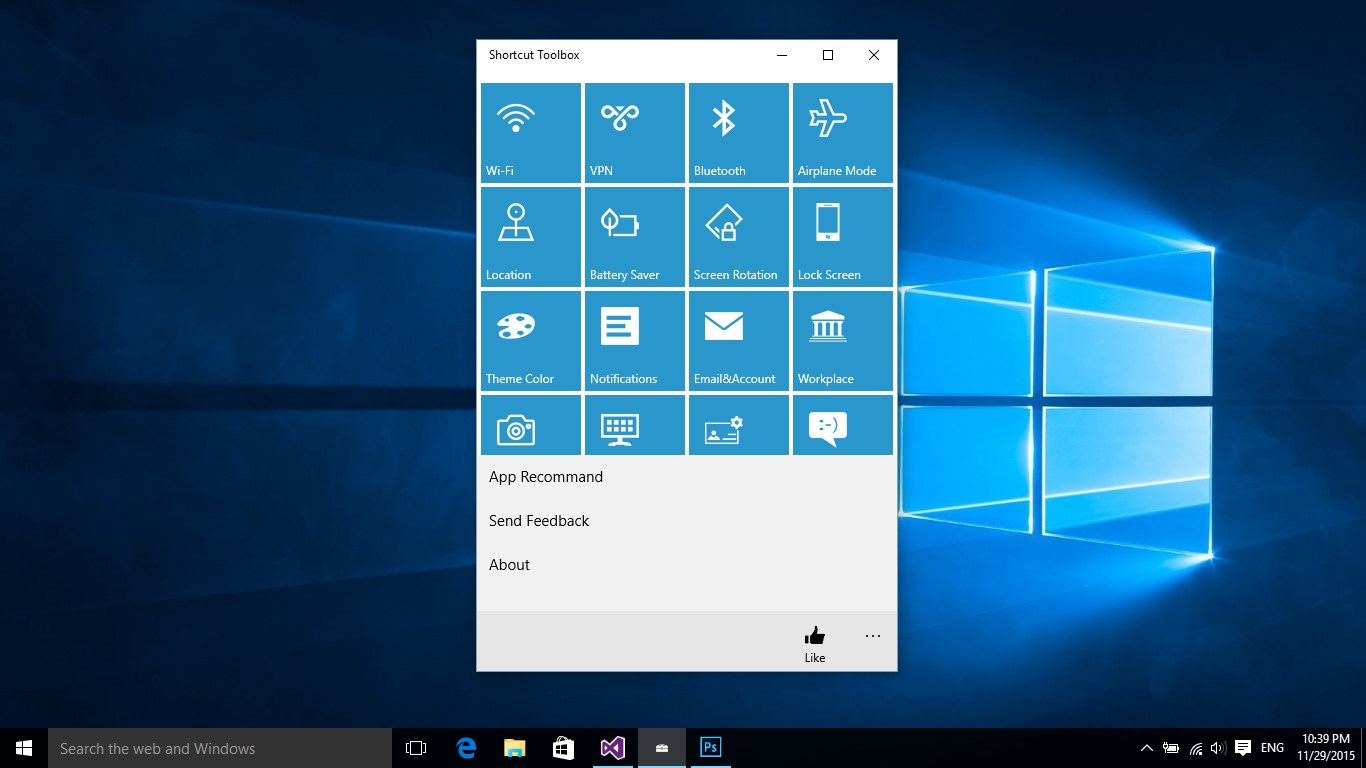Select the Theme Color palette tile

[x=531, y=341]
